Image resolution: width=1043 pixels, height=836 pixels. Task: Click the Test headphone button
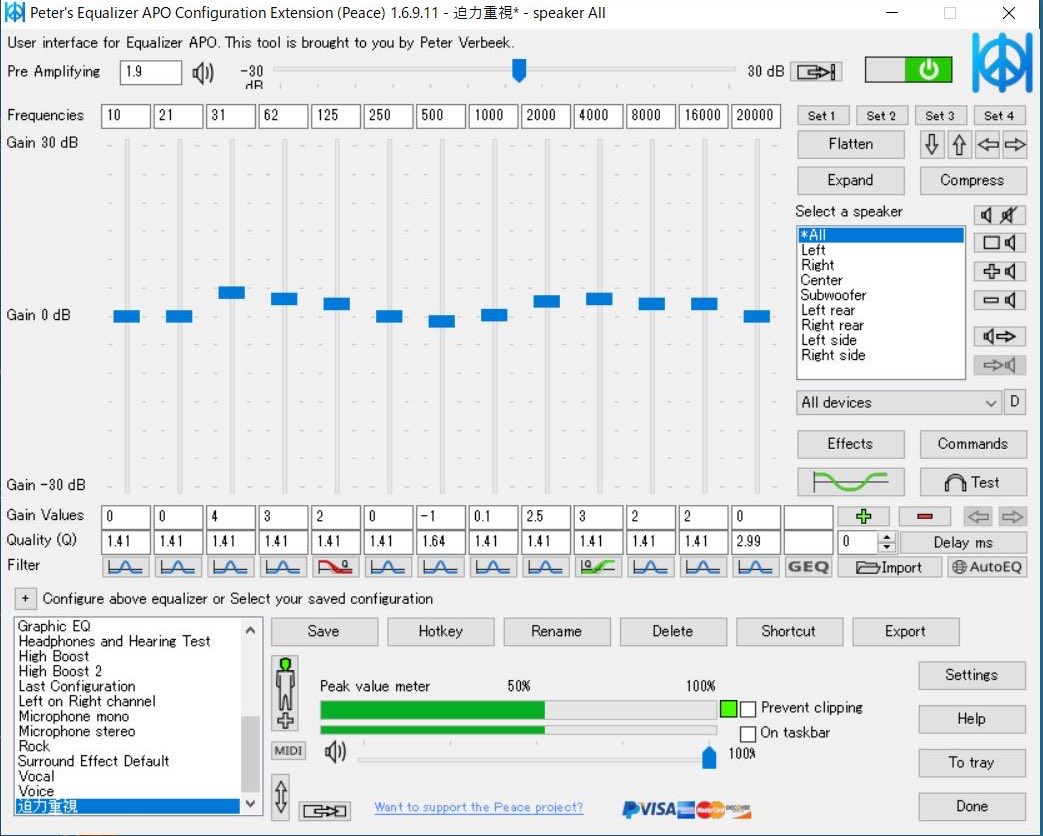click(972, 482)
